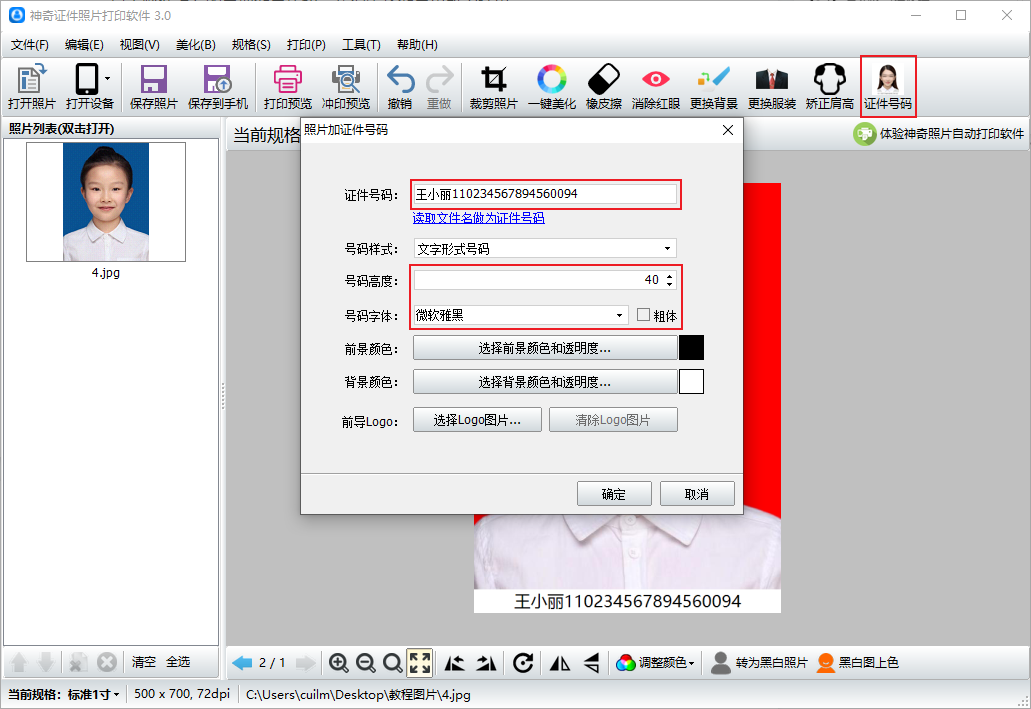Go to previous page blue arrow
Screen dimensions: 1031x709
pyautogui.click(x=242, y=663)
